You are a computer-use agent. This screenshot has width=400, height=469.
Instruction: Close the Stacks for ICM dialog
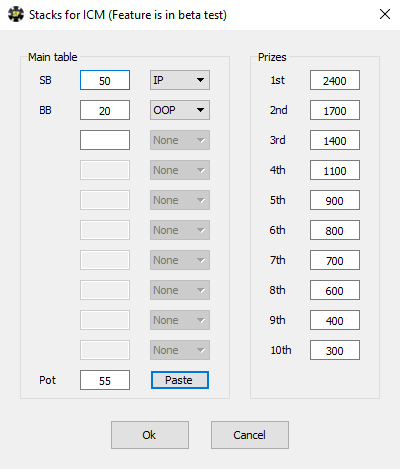tap(385, 14)
